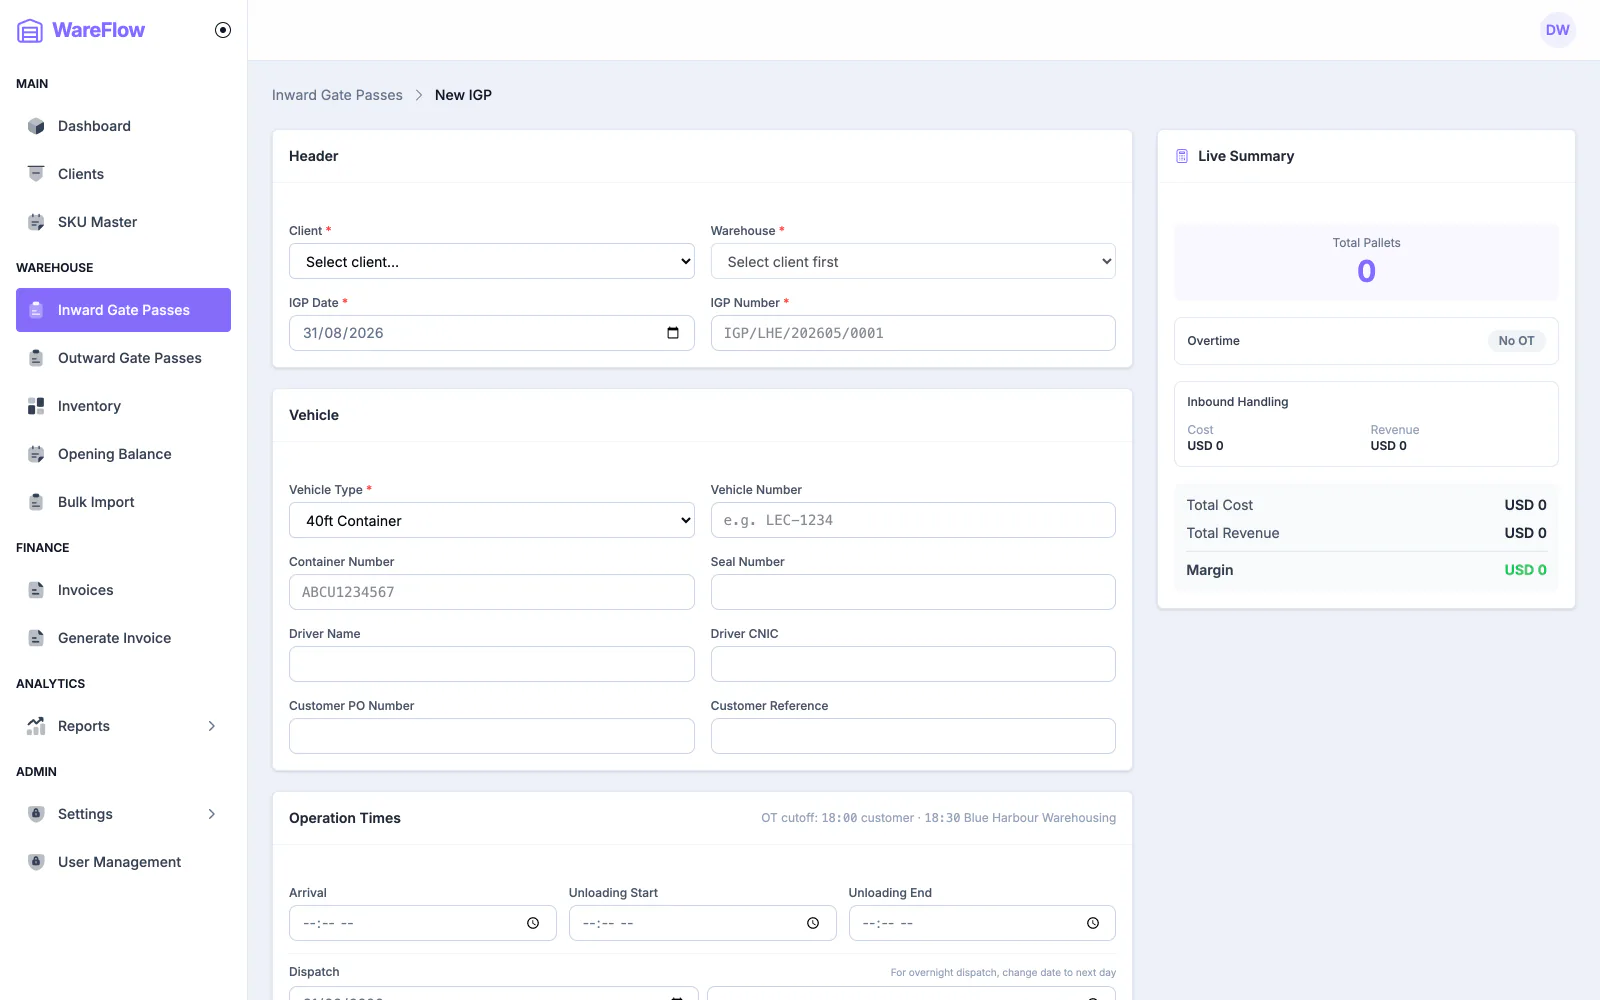
Task: Go to Bulk Import page
Action: pos(124,502)
